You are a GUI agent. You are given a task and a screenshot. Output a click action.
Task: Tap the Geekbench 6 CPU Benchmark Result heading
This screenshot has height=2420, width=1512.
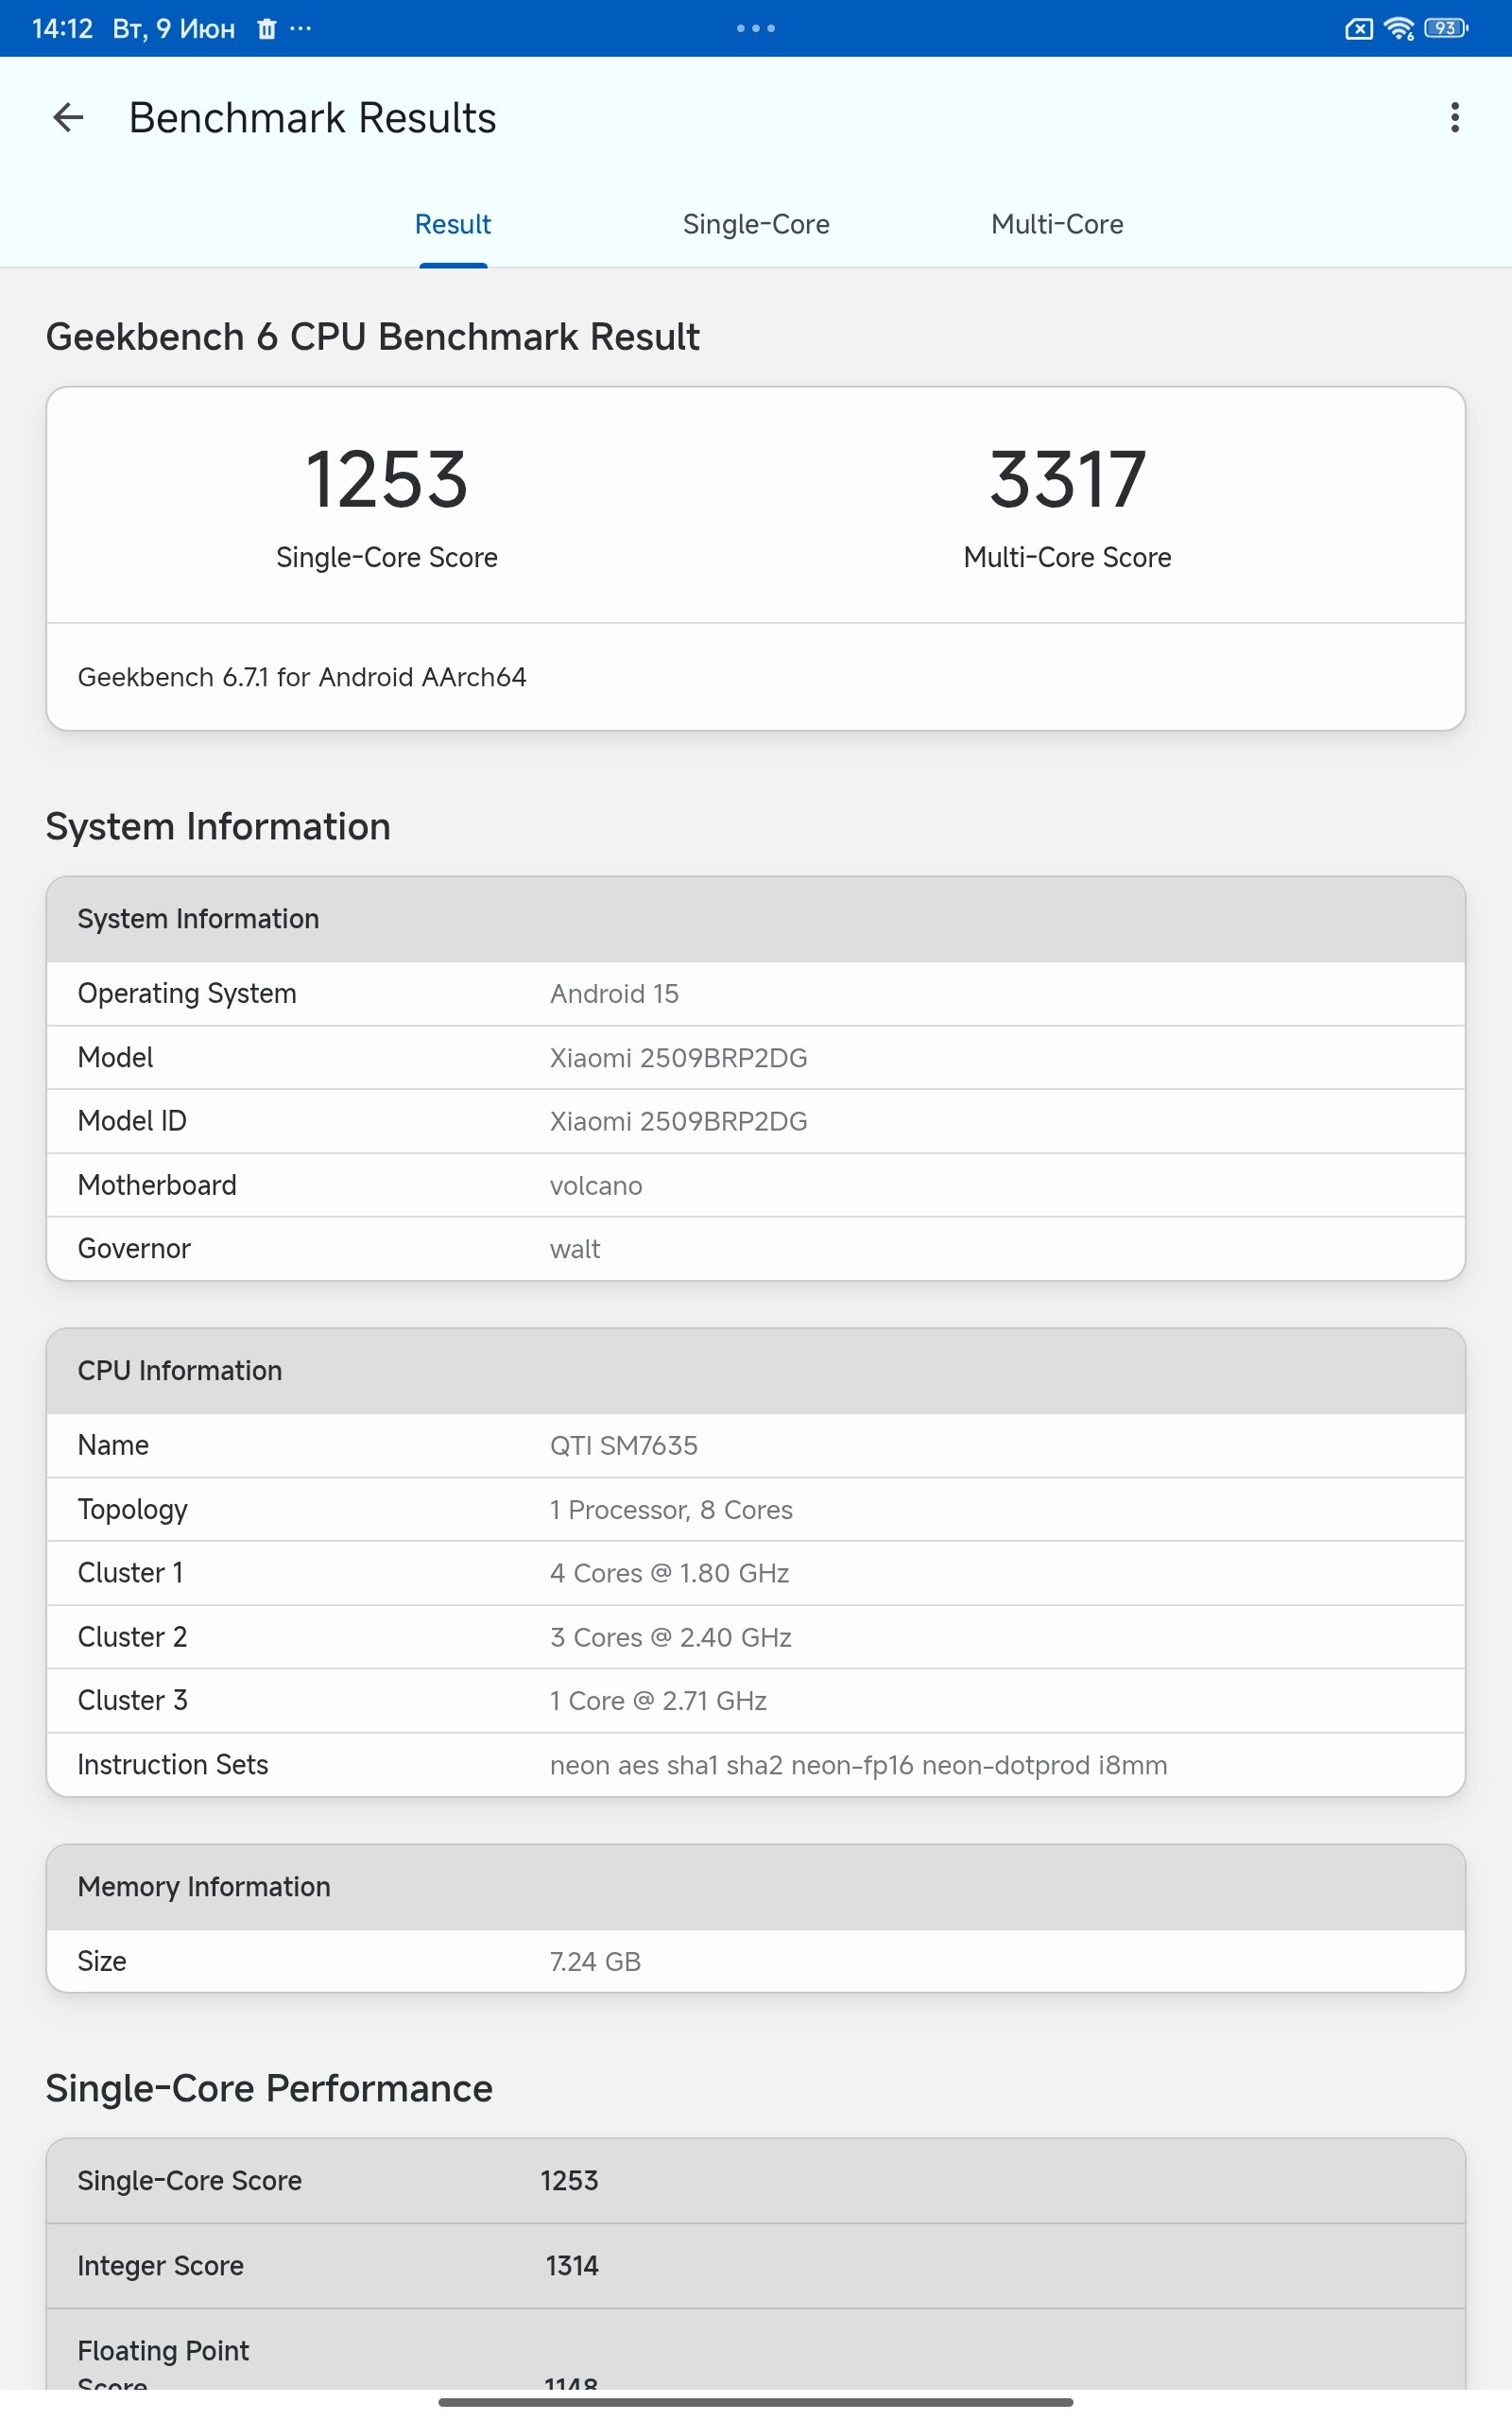(373, 337)
